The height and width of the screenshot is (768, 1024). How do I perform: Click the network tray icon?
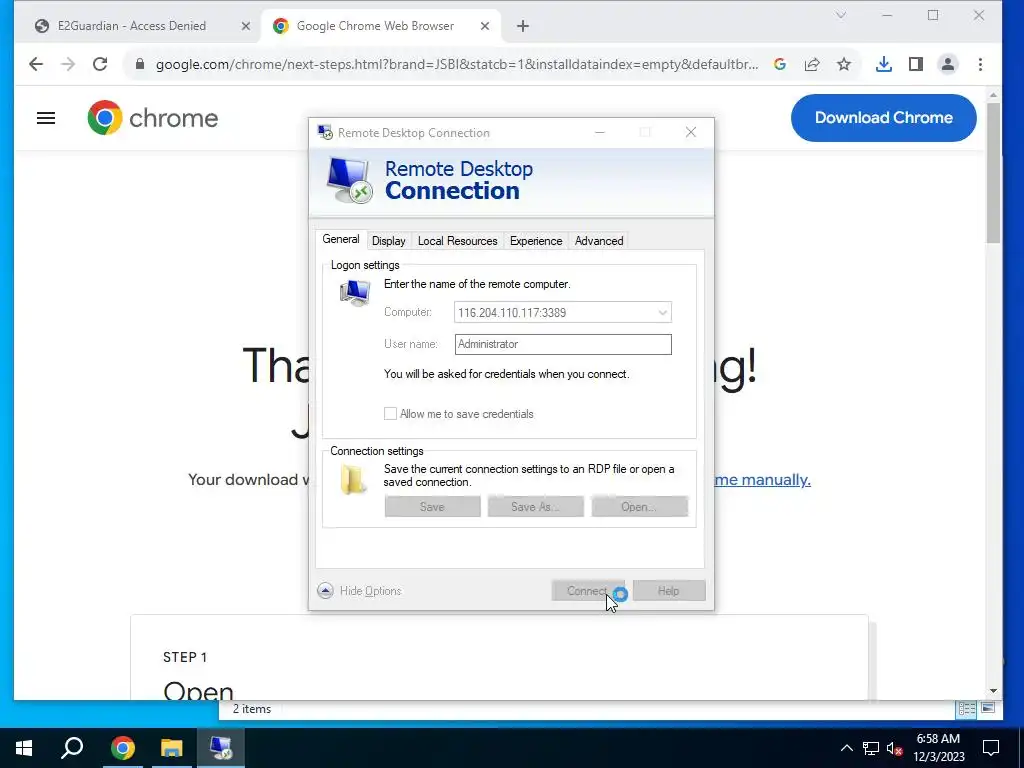click(x=871, y=748)
